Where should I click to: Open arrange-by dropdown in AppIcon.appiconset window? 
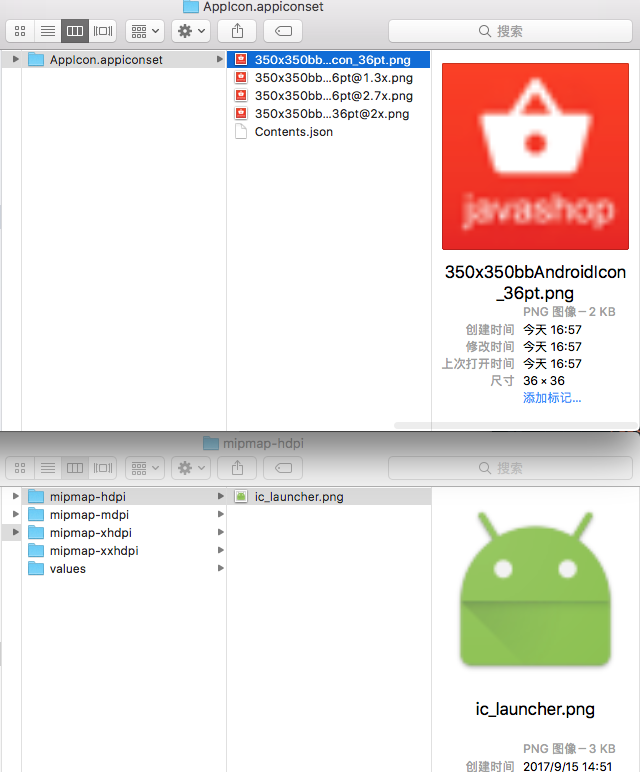tap(145, 31)
